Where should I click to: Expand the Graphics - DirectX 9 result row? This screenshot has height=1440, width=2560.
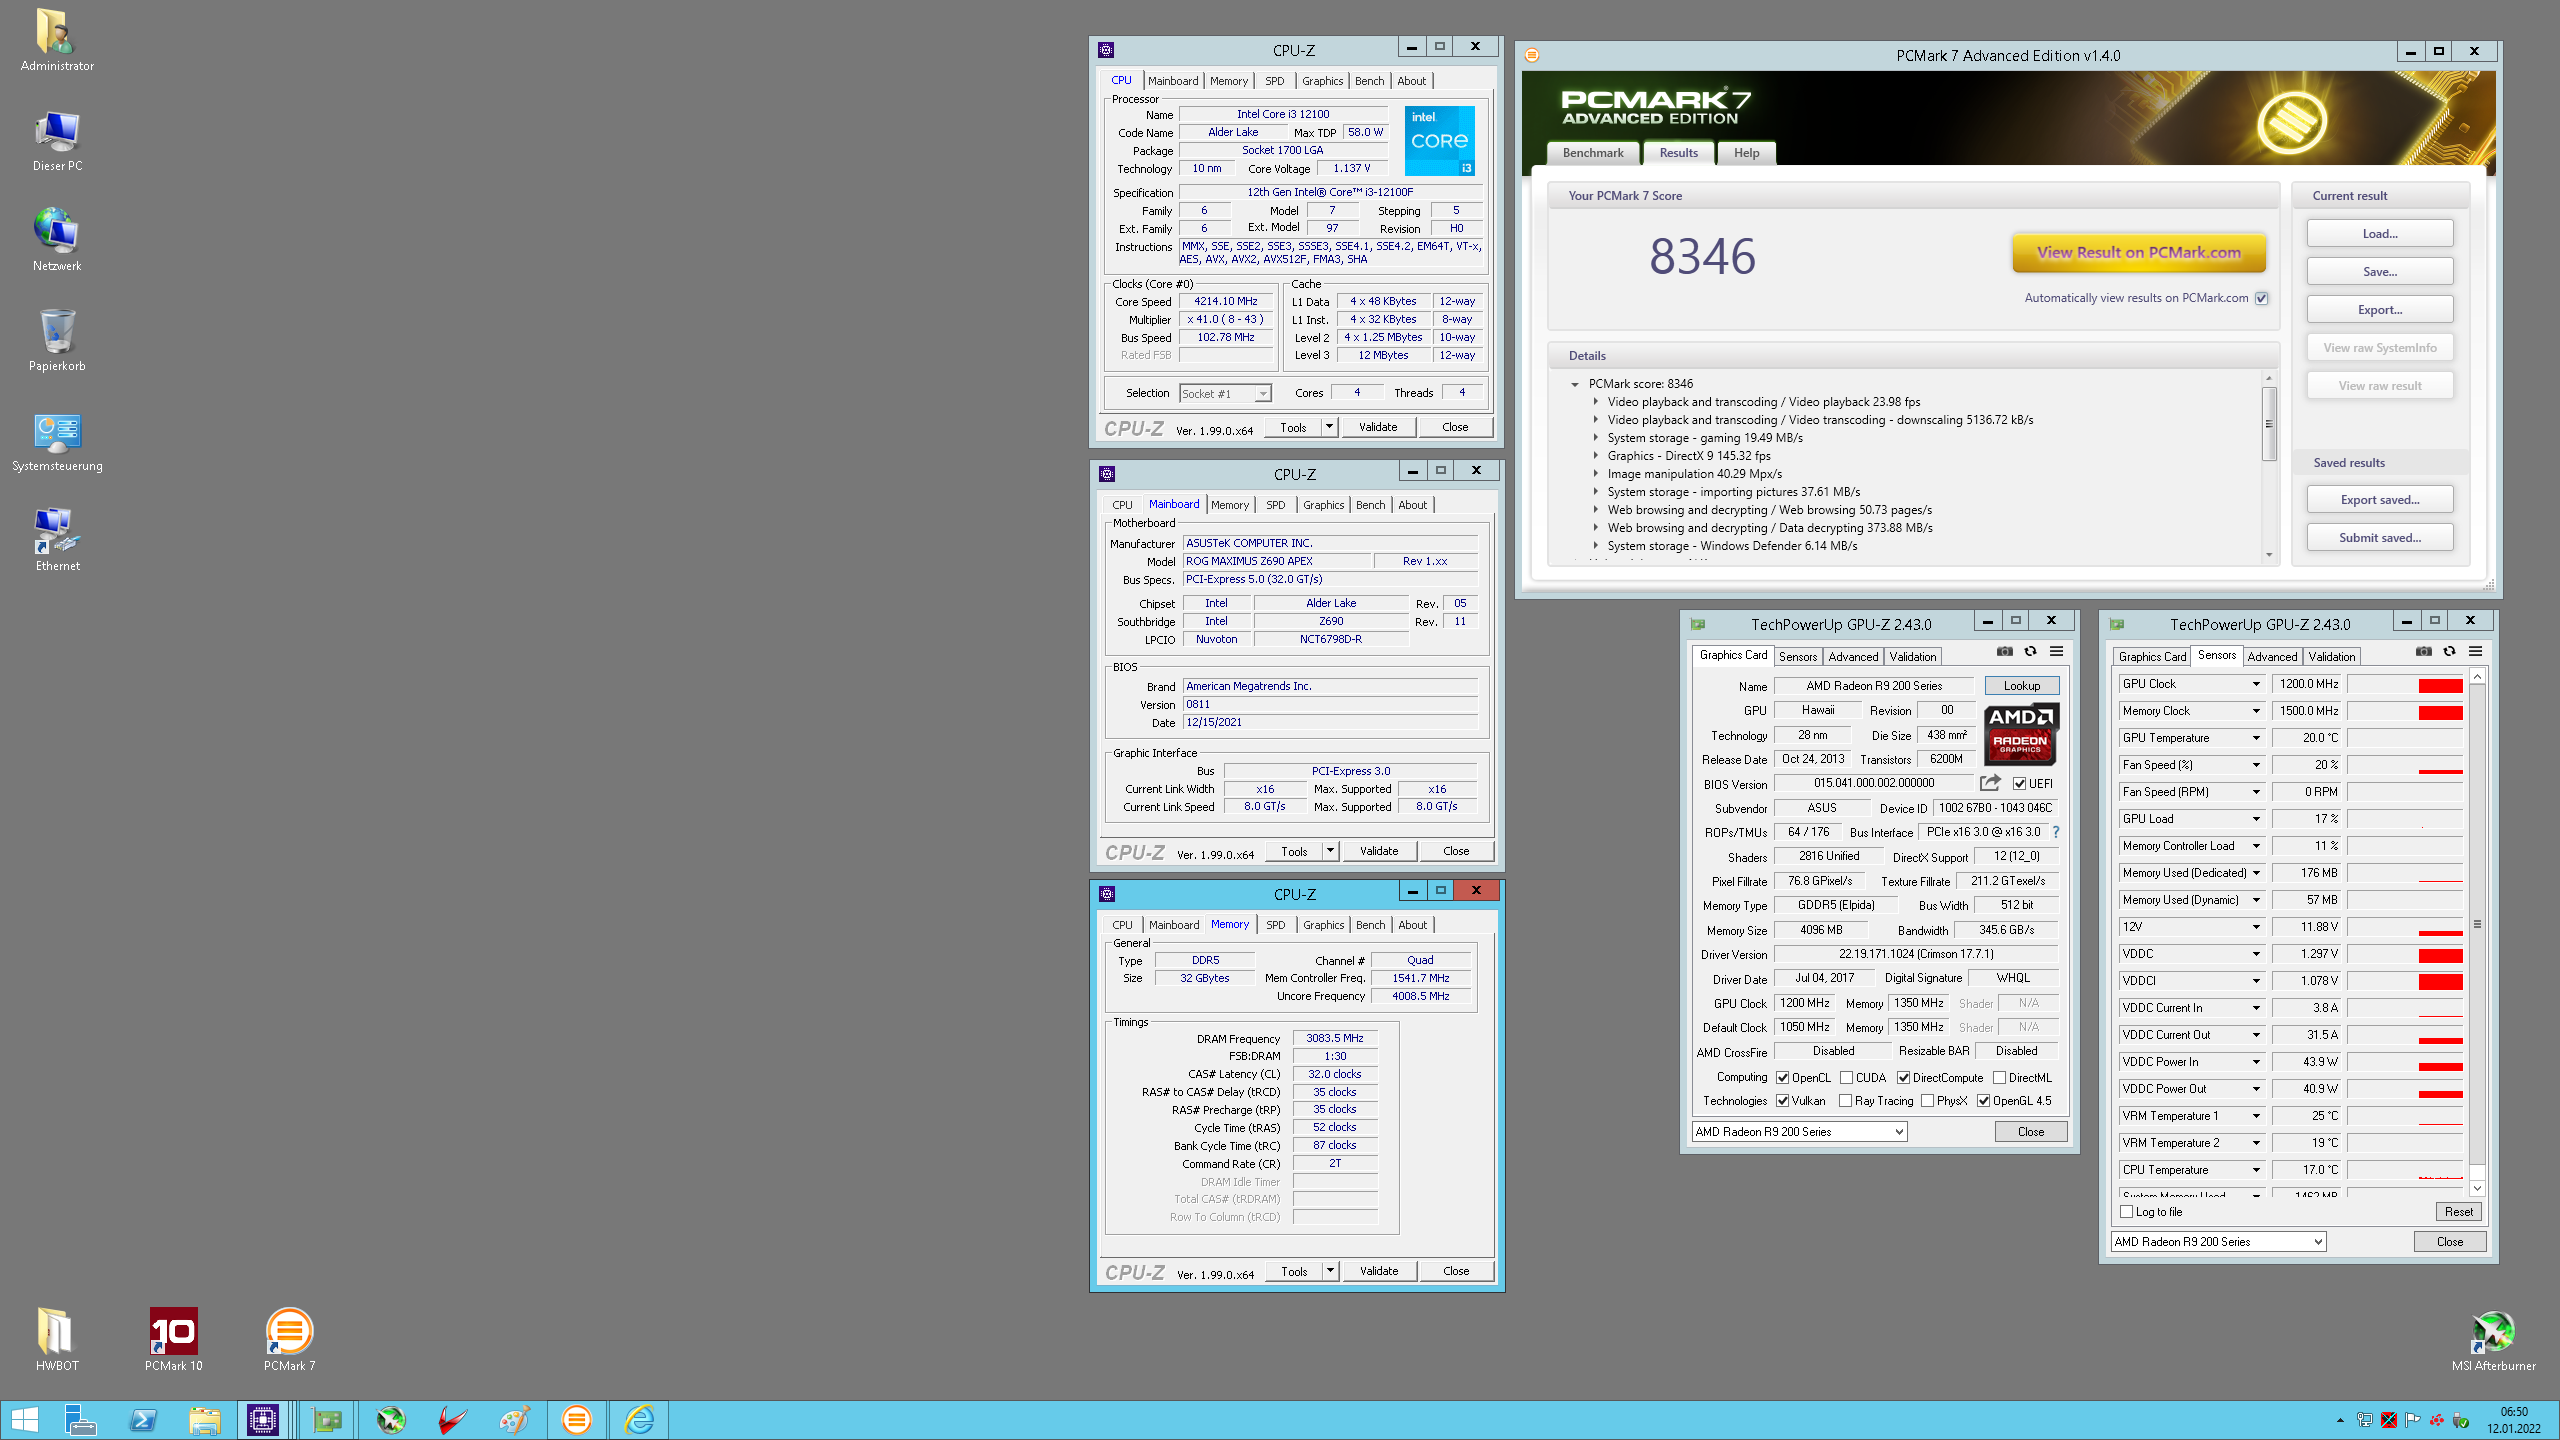pos(1595,456)
